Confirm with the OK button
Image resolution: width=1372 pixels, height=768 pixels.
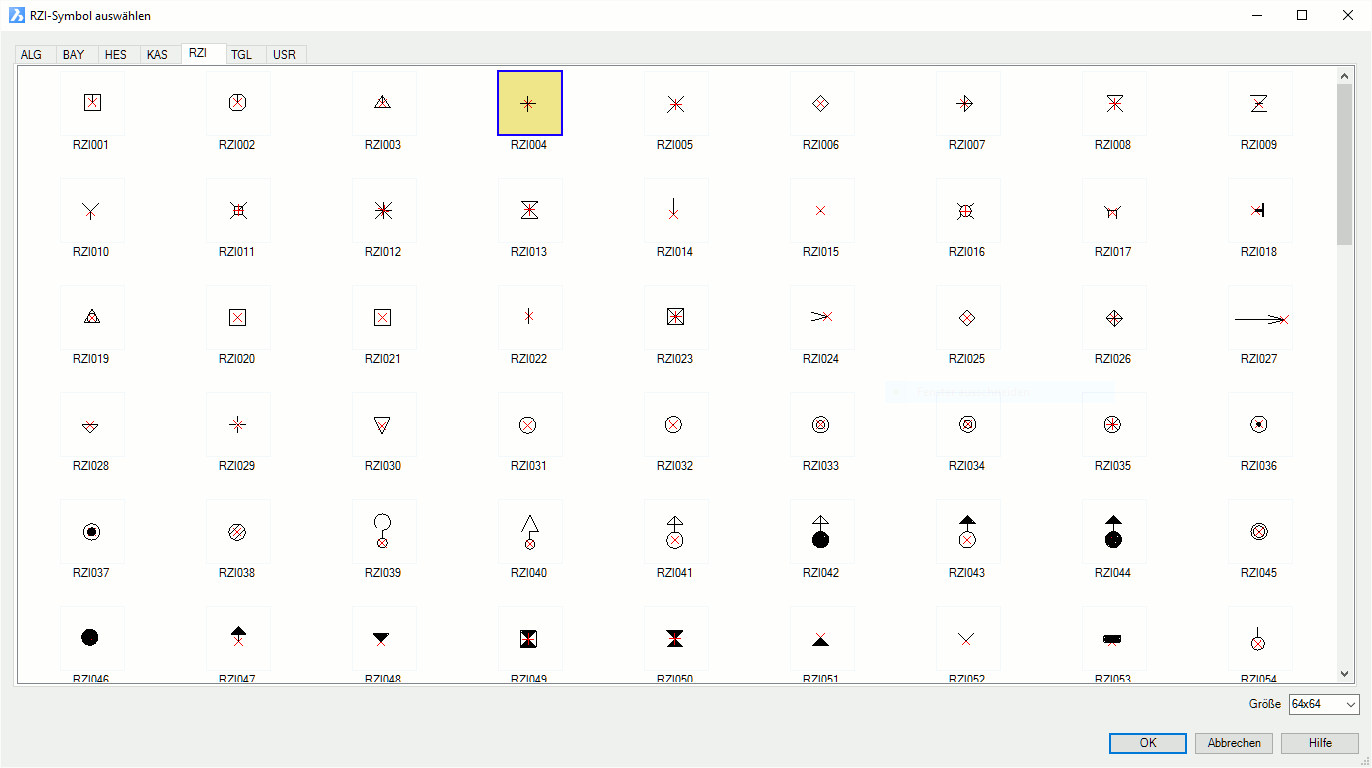click(1148, 743)
